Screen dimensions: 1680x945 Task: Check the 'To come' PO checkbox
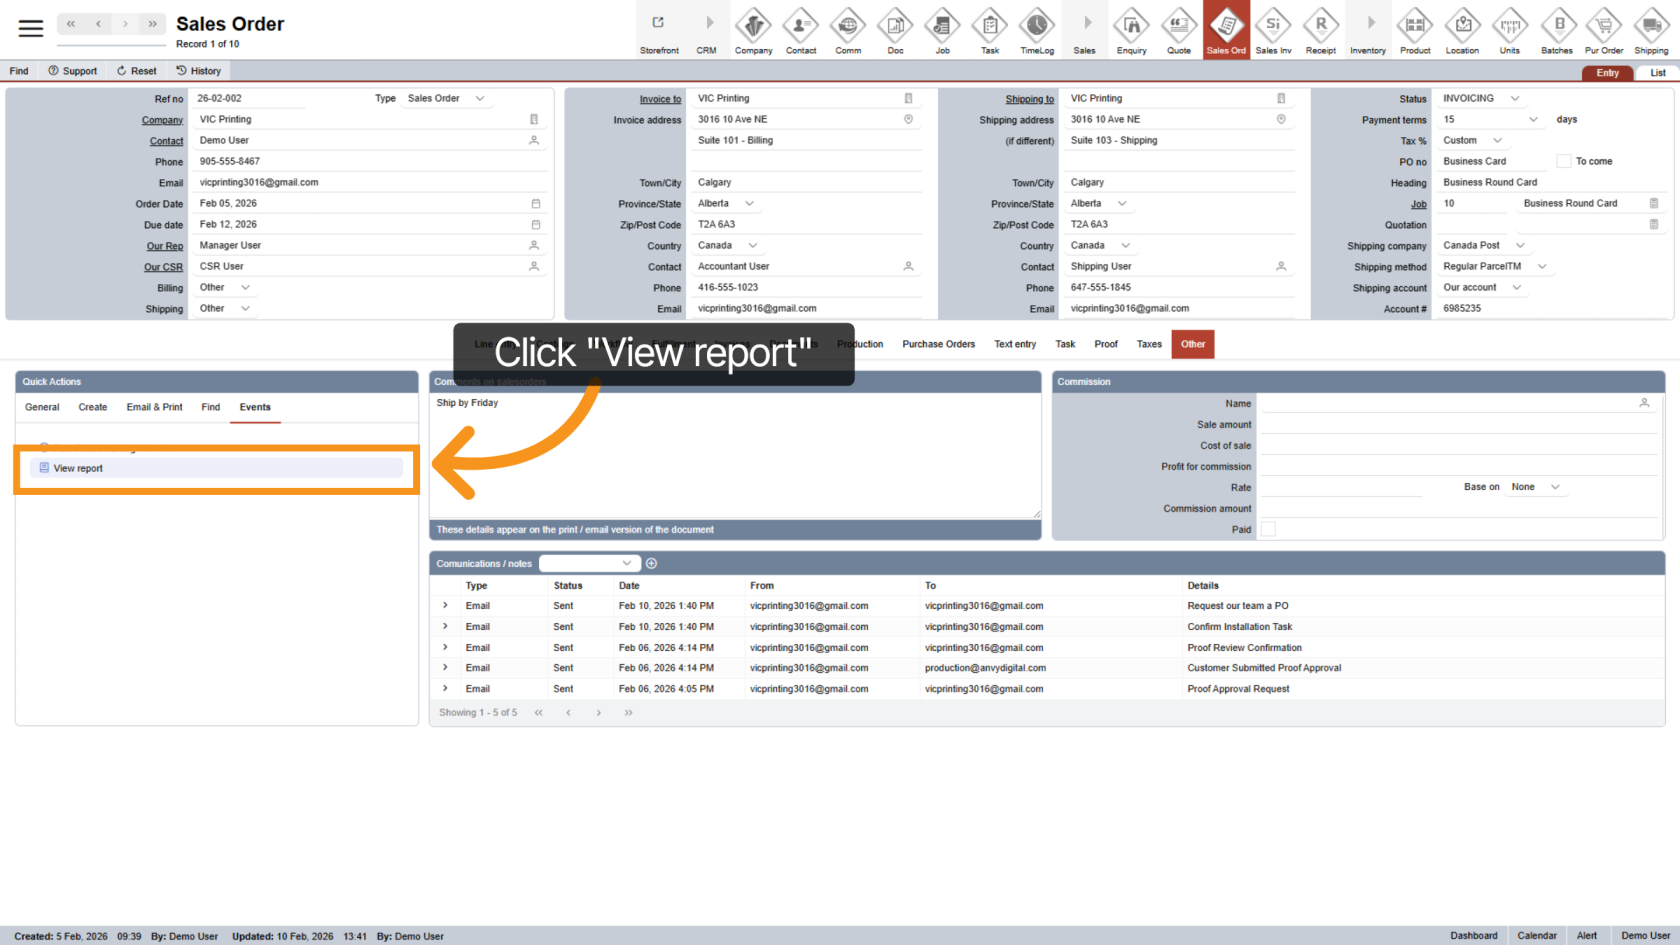(1564, 160)
